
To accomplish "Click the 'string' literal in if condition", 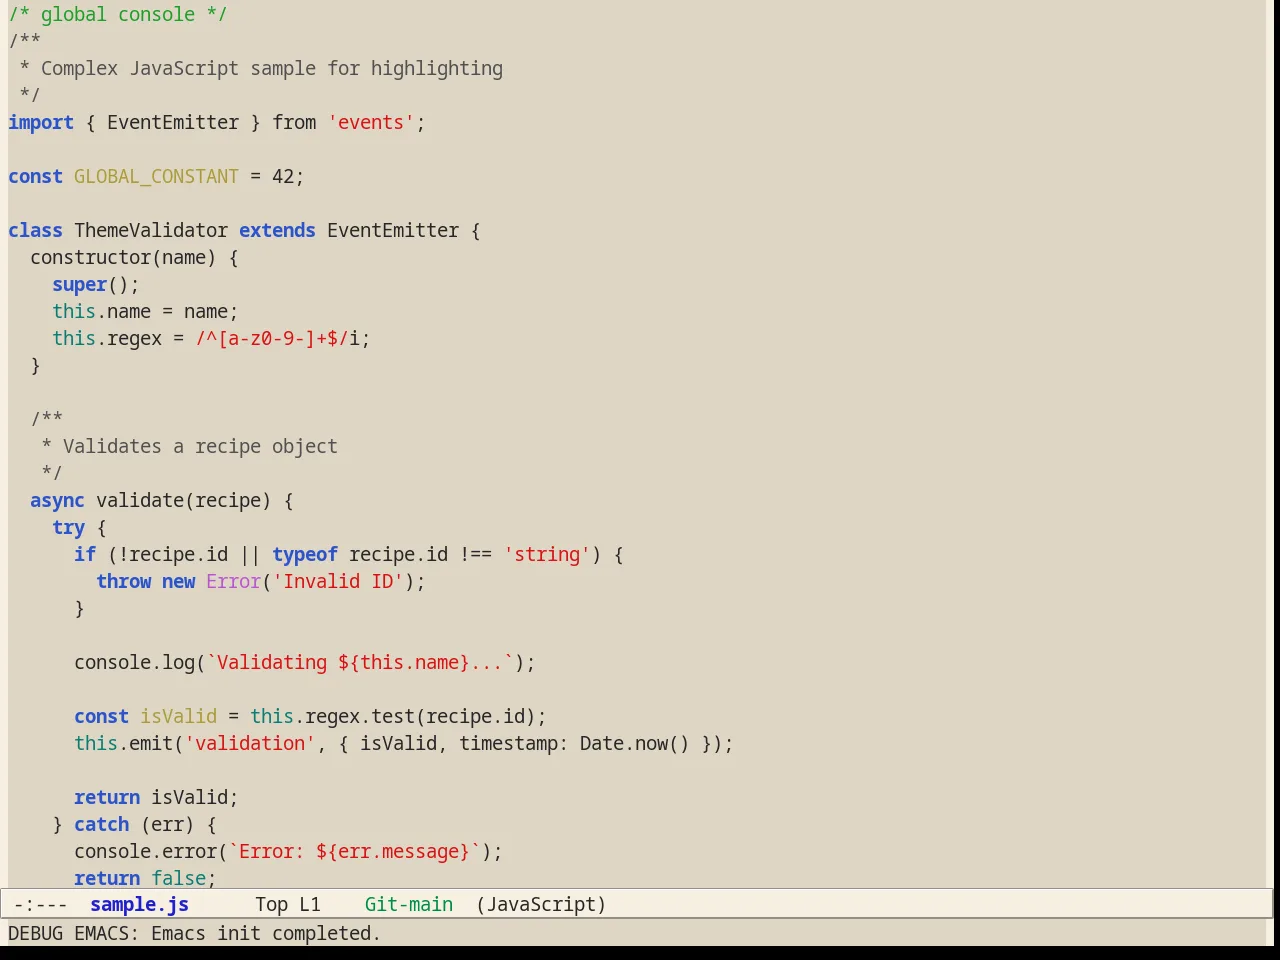I will tap(547, 554).
